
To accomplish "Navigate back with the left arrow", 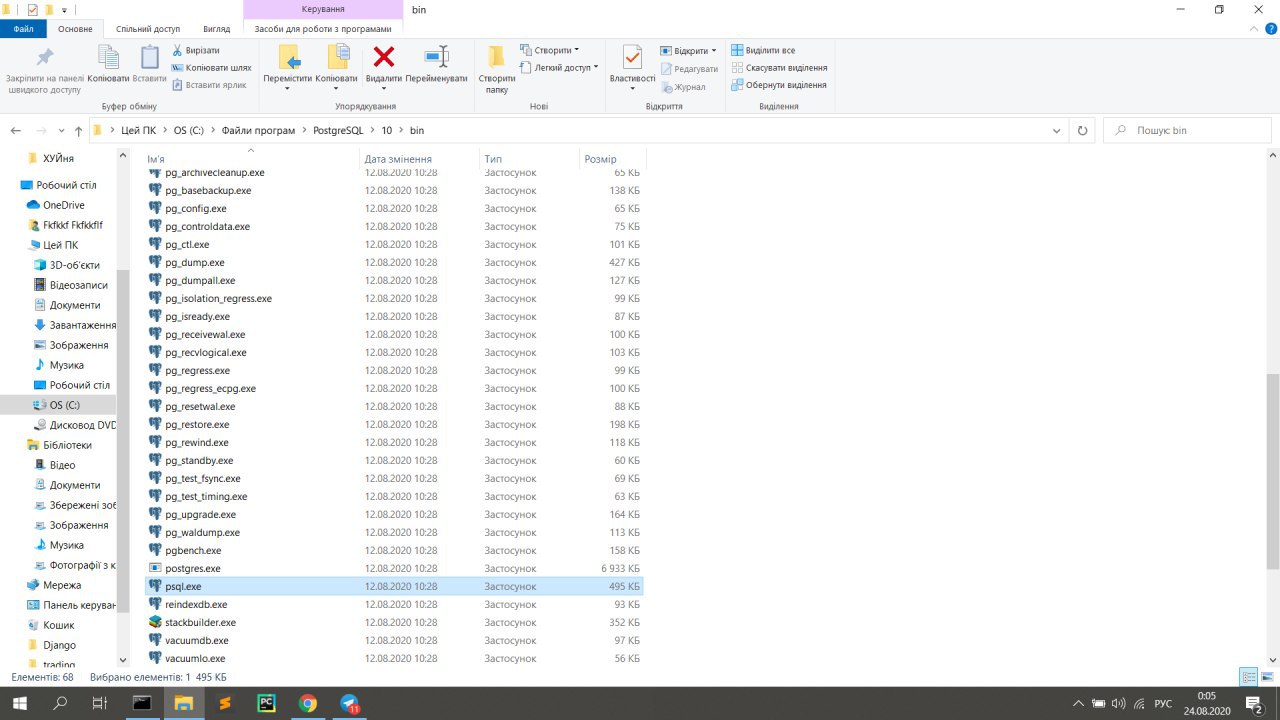I will point(16,131).
